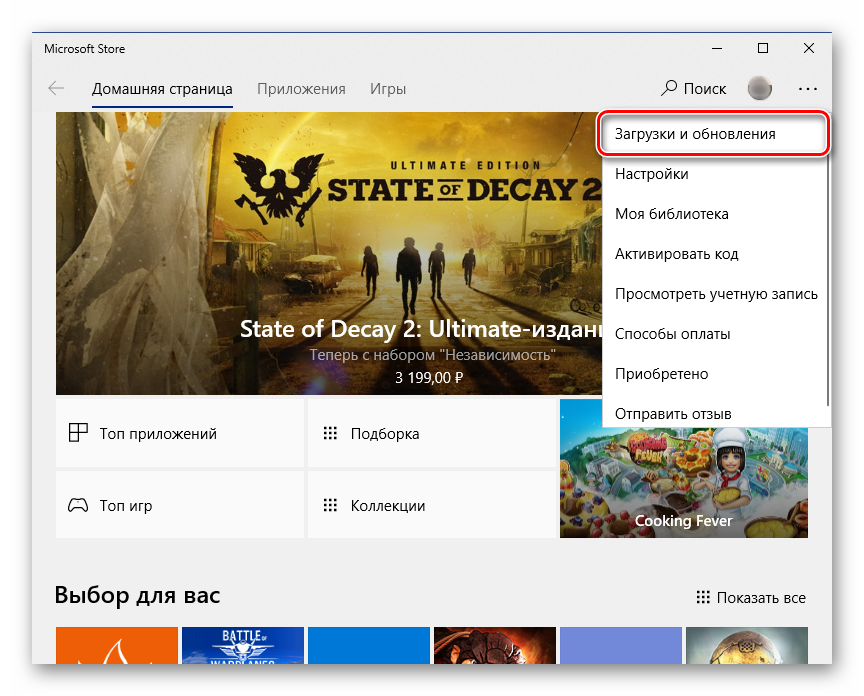Image resolution: width=864 pixels, height=696 pixels.
Task: Click Просмотреть учетную запись option
Action: point(716,294)
